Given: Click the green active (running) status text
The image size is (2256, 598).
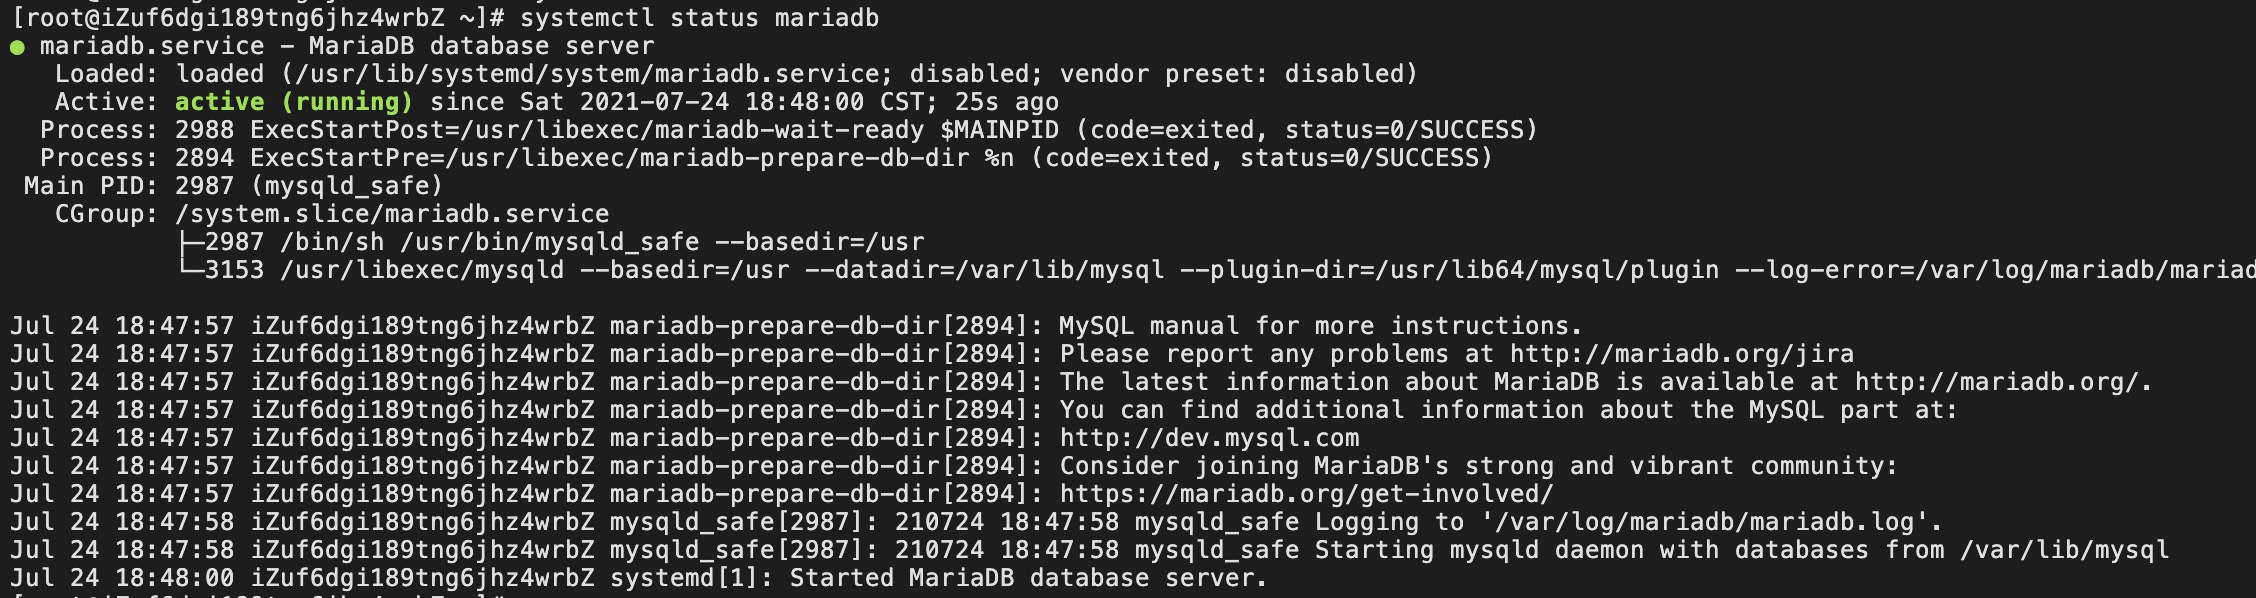Looking at the screenshot, I should point(294,102).
